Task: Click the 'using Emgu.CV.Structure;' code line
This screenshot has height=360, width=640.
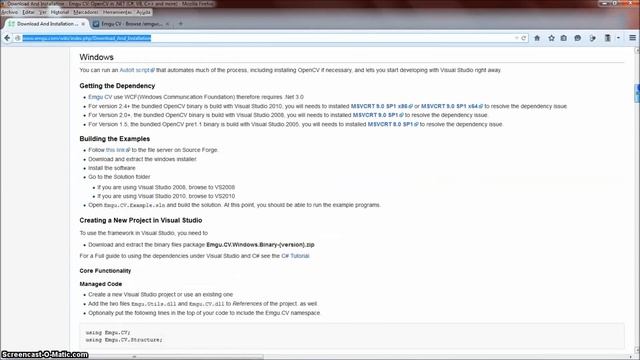Action: coord(124,340)
